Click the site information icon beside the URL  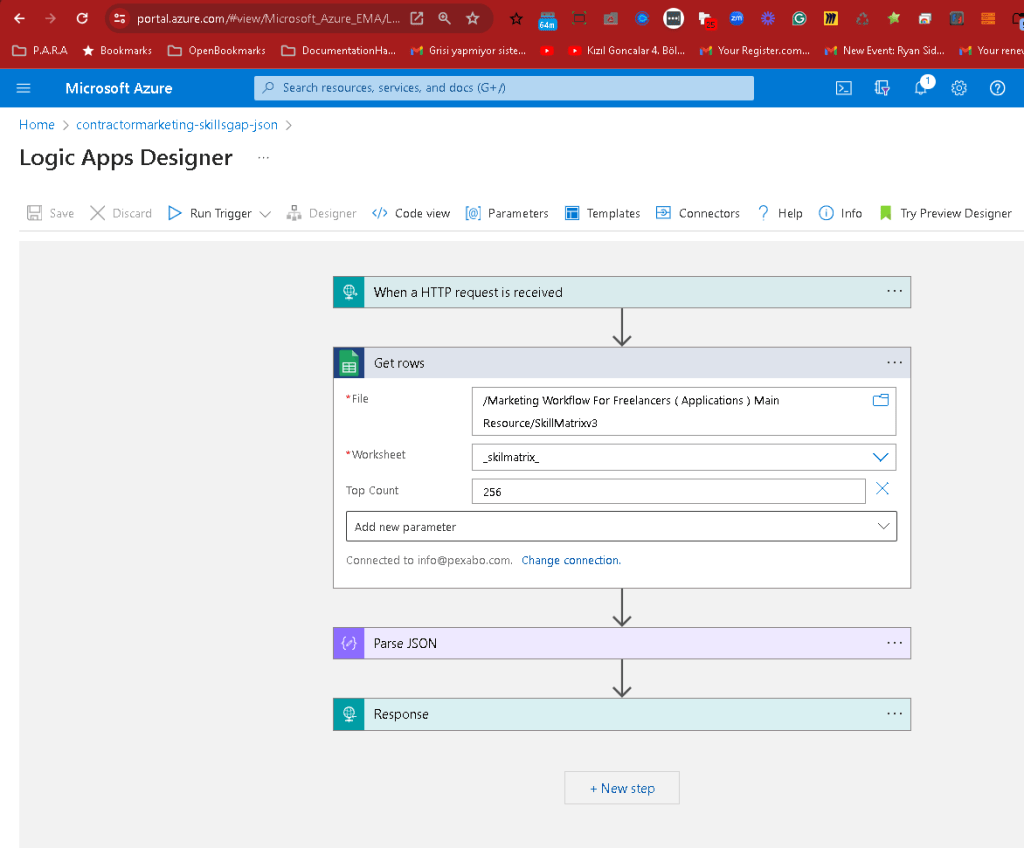click(120, 18)
